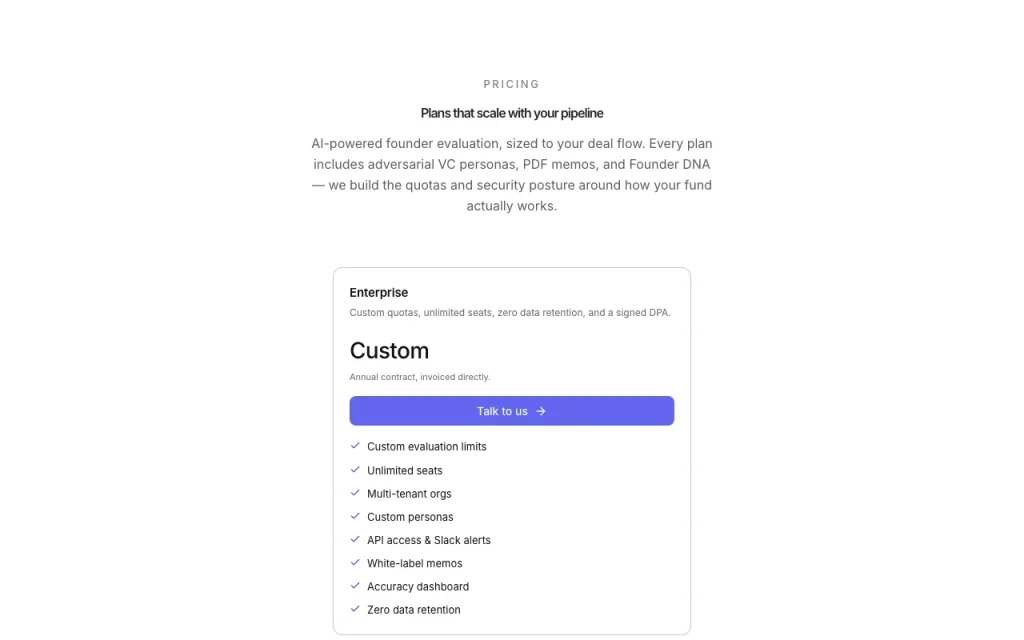1024x640 pixels.
Task: Click the White-label memos feature text
Action: tap(414, 563)
